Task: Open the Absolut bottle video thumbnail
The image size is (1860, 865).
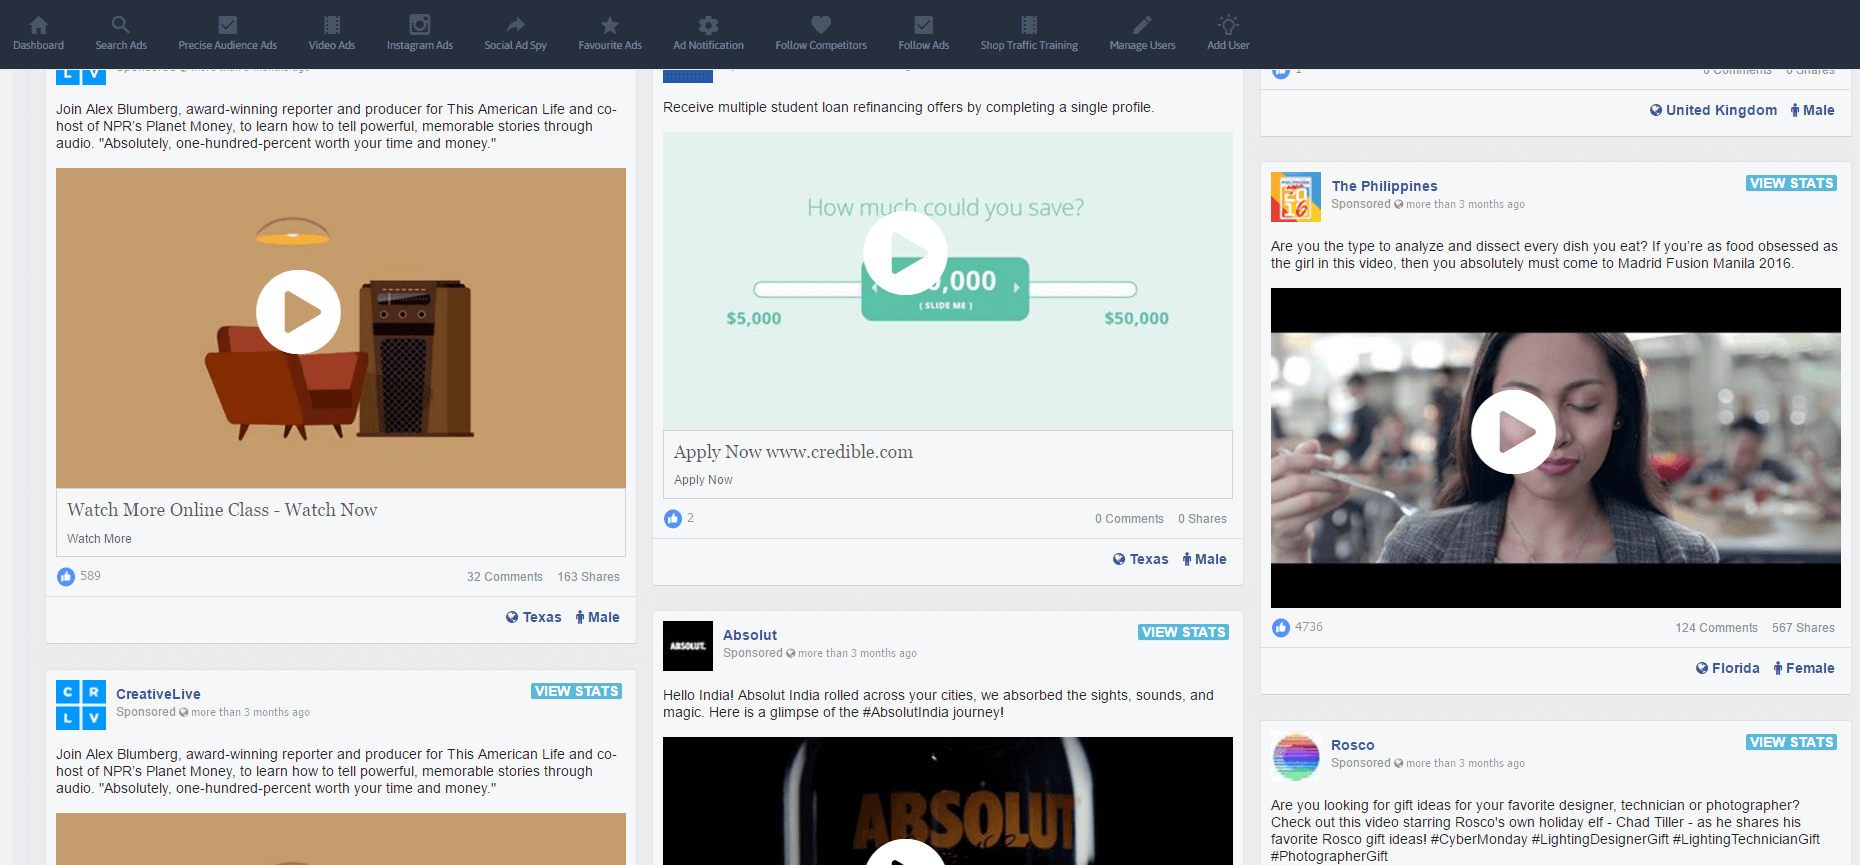Action: pyautogui.click(x=948, y=801)
